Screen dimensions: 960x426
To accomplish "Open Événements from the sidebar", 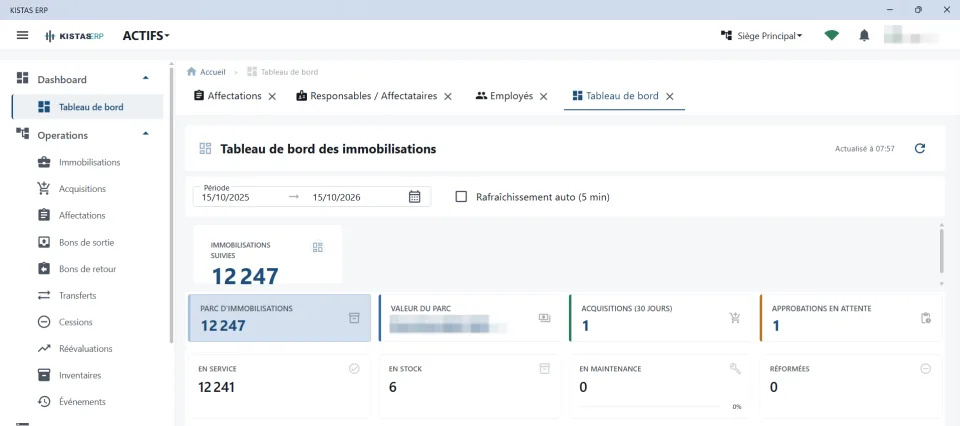I will (82, 402).
